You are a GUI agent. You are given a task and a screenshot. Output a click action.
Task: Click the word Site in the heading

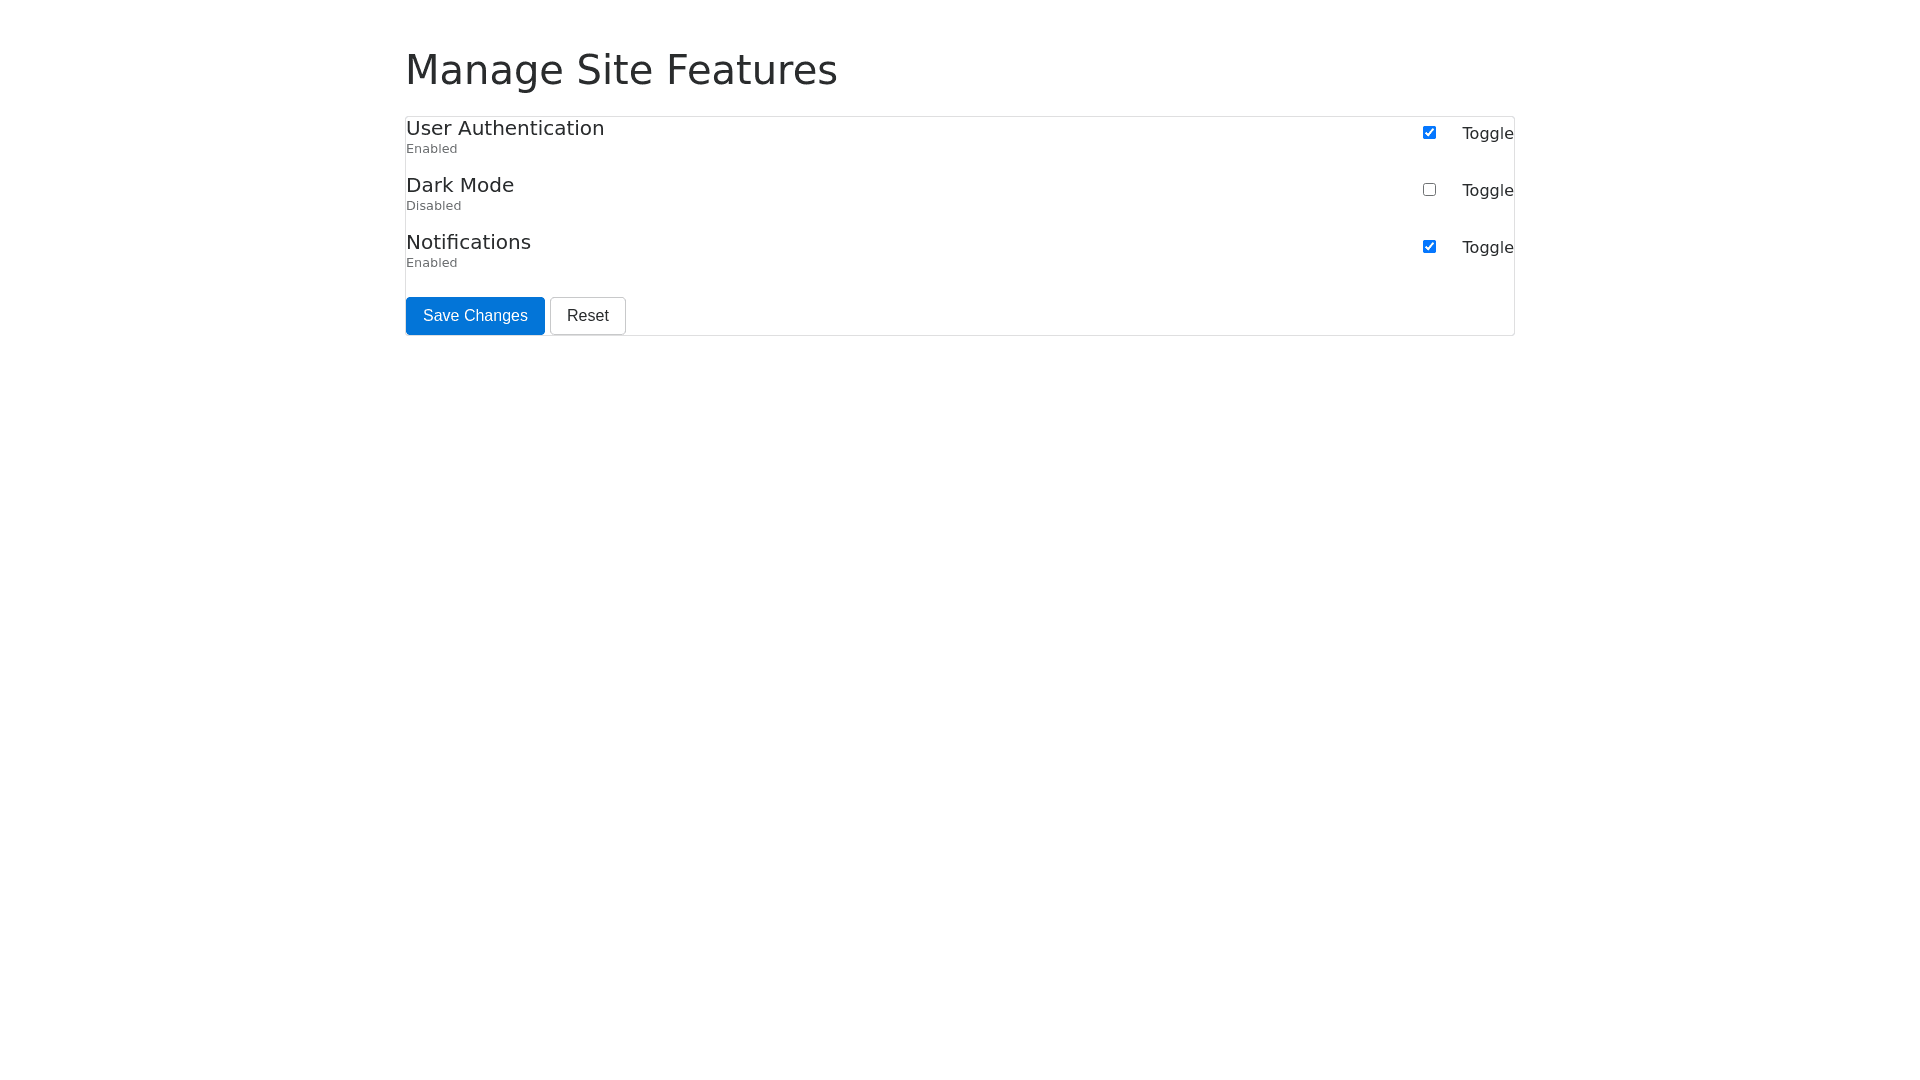[614, 70]
